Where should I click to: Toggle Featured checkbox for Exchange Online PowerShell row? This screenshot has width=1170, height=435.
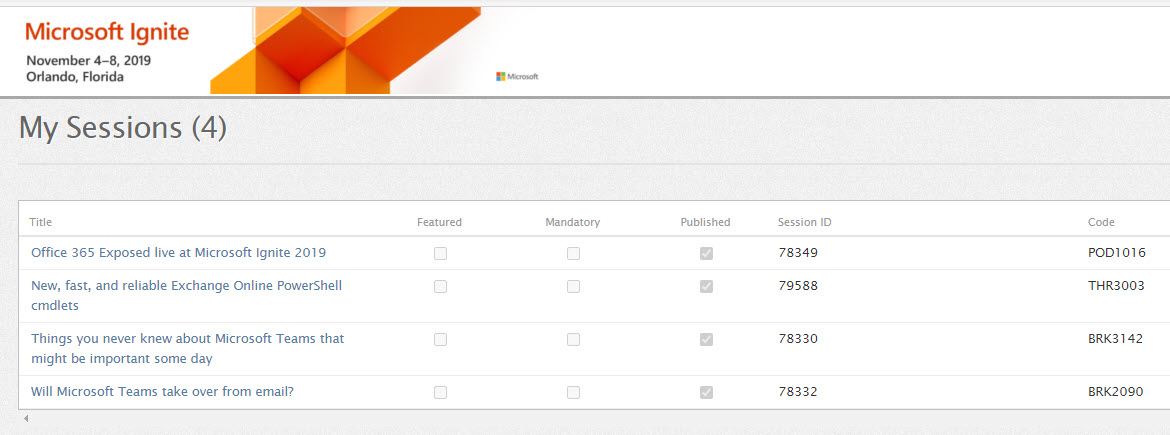(x=440, y=287)
